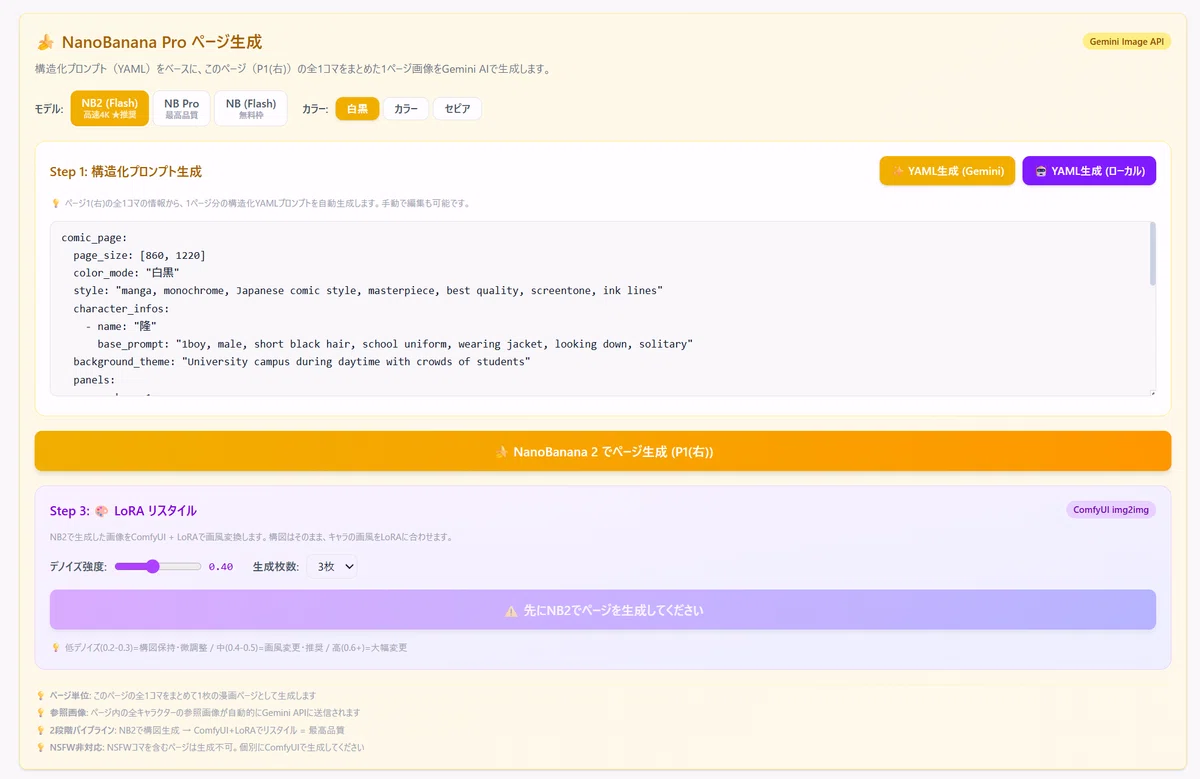Click the line - name: "隆"
Viewport: 1200px width, 779px height.
(x=121, y=326)
